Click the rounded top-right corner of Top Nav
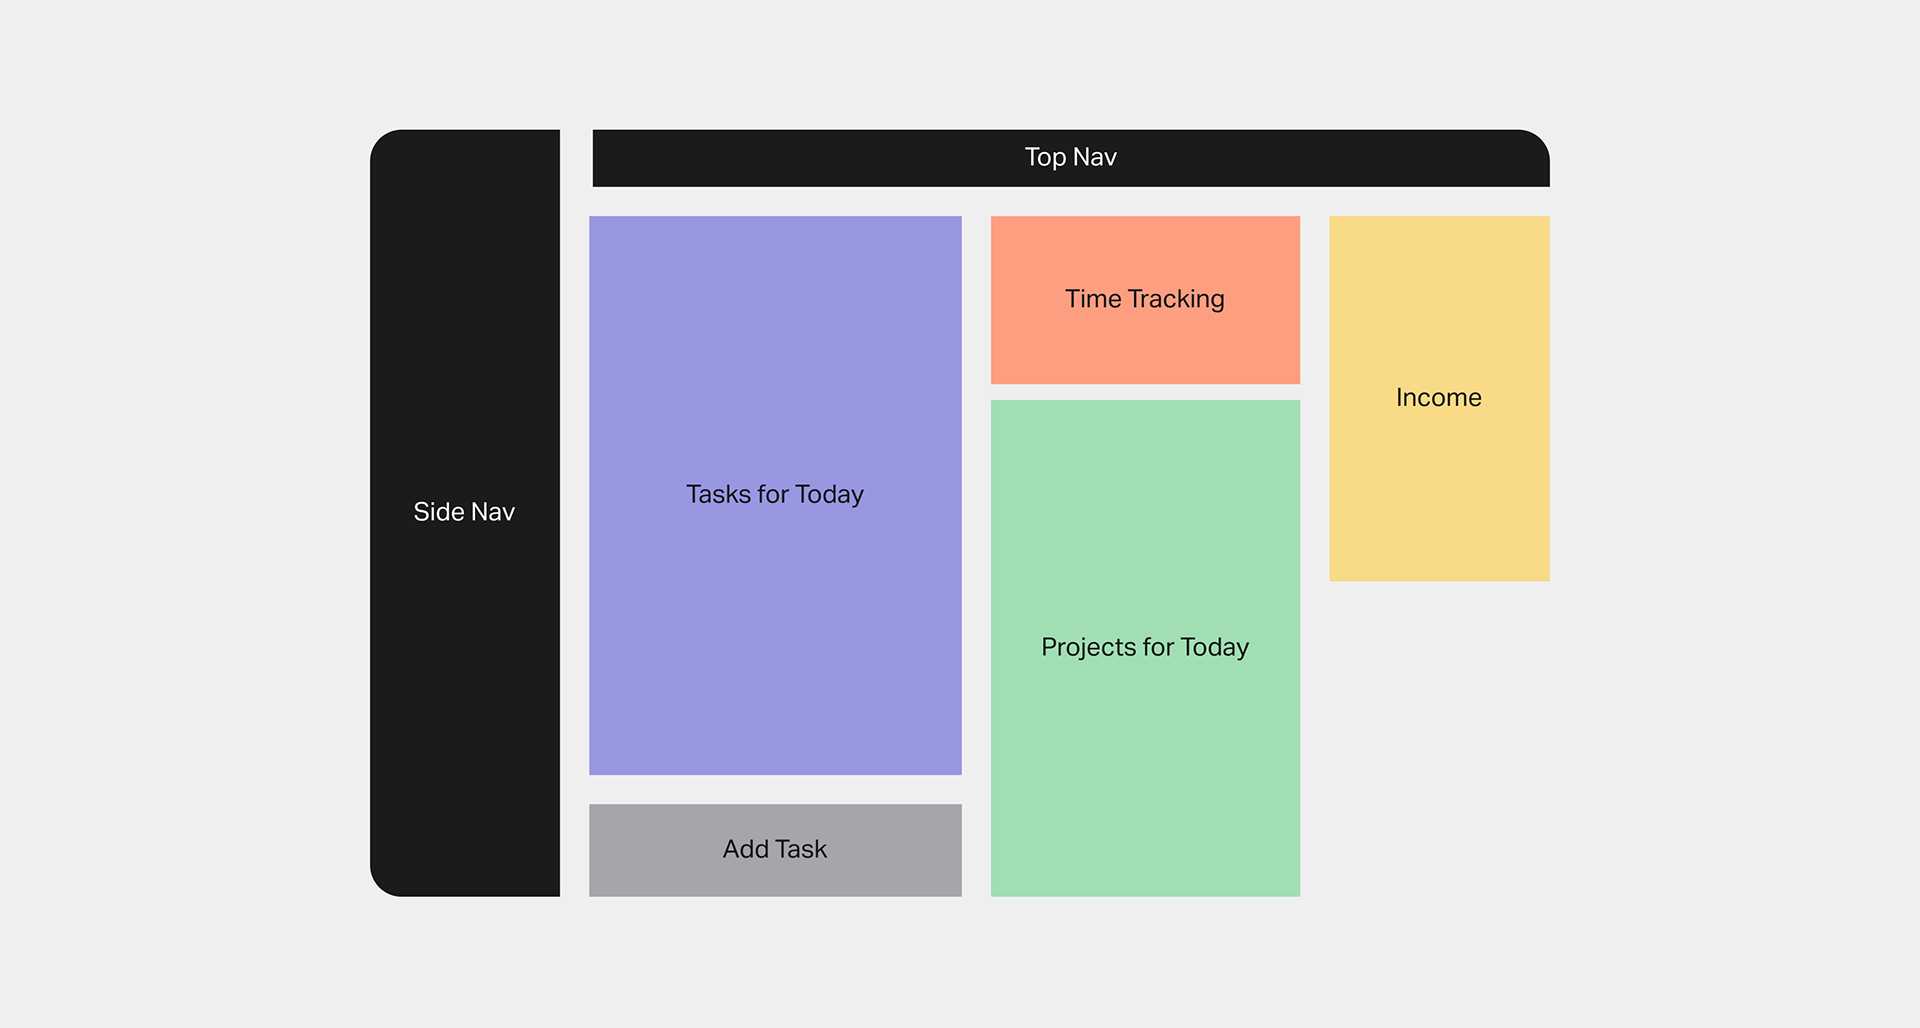The height and width of the screenshot is (1028, 1920). click(1536, 144)
